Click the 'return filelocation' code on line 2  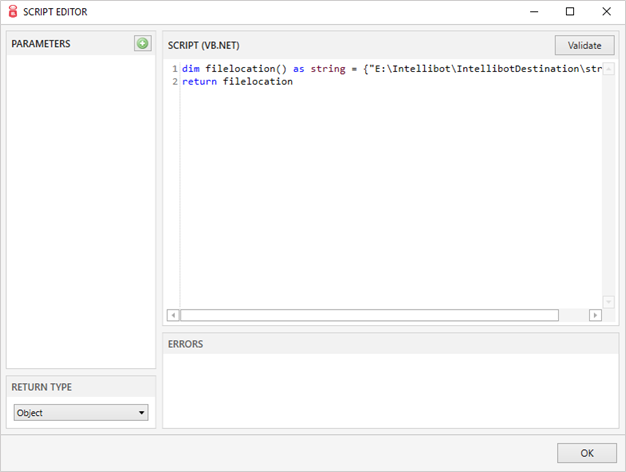pos(237,81)
